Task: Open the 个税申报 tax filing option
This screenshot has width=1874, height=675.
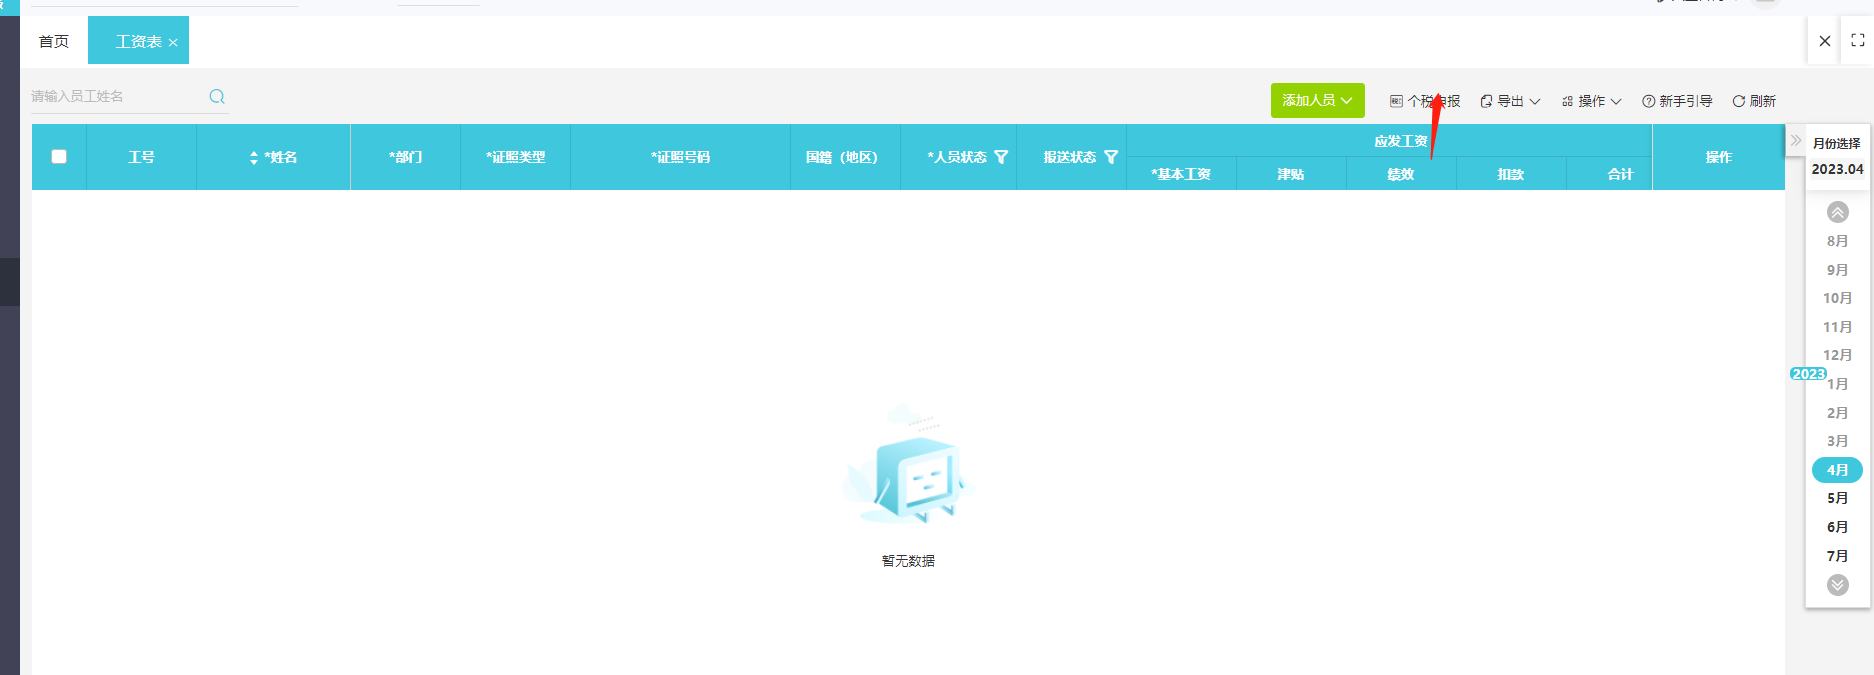Action: (x=1425, y=101)
